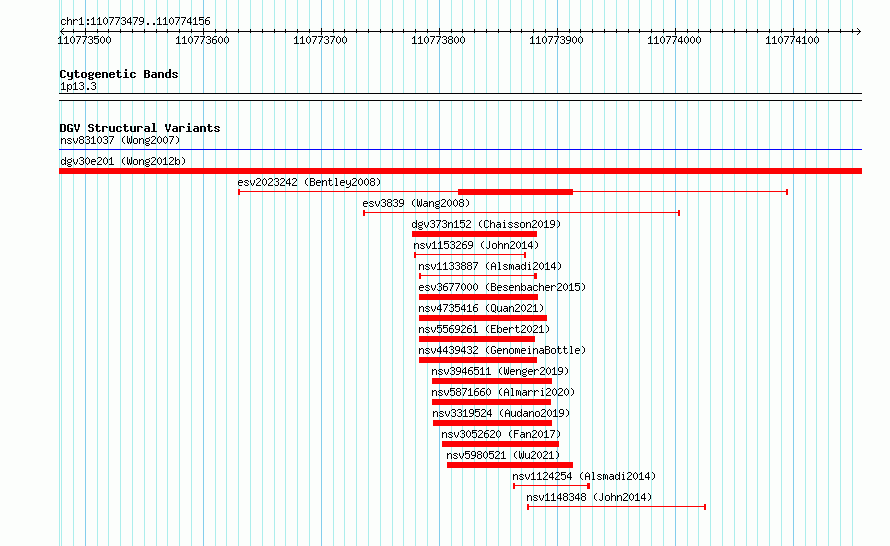Select the nsv3946511 red bar
This screenshot has height=546, width=890.
(492, 381)
